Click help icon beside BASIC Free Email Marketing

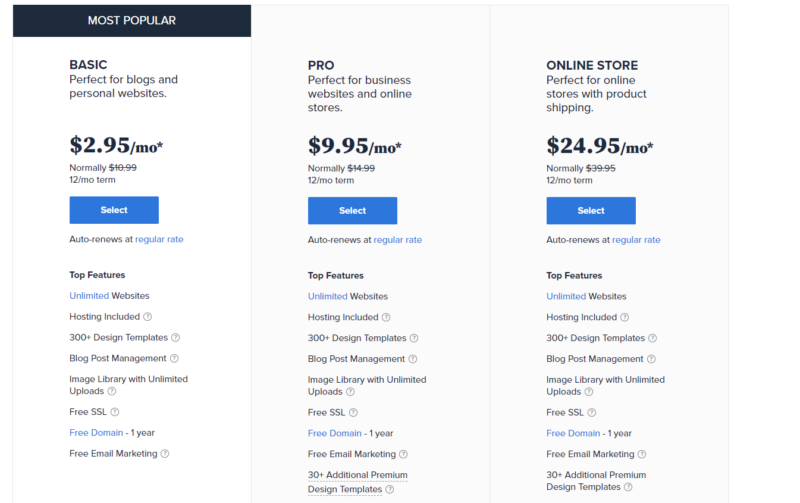tap(165, 453)
